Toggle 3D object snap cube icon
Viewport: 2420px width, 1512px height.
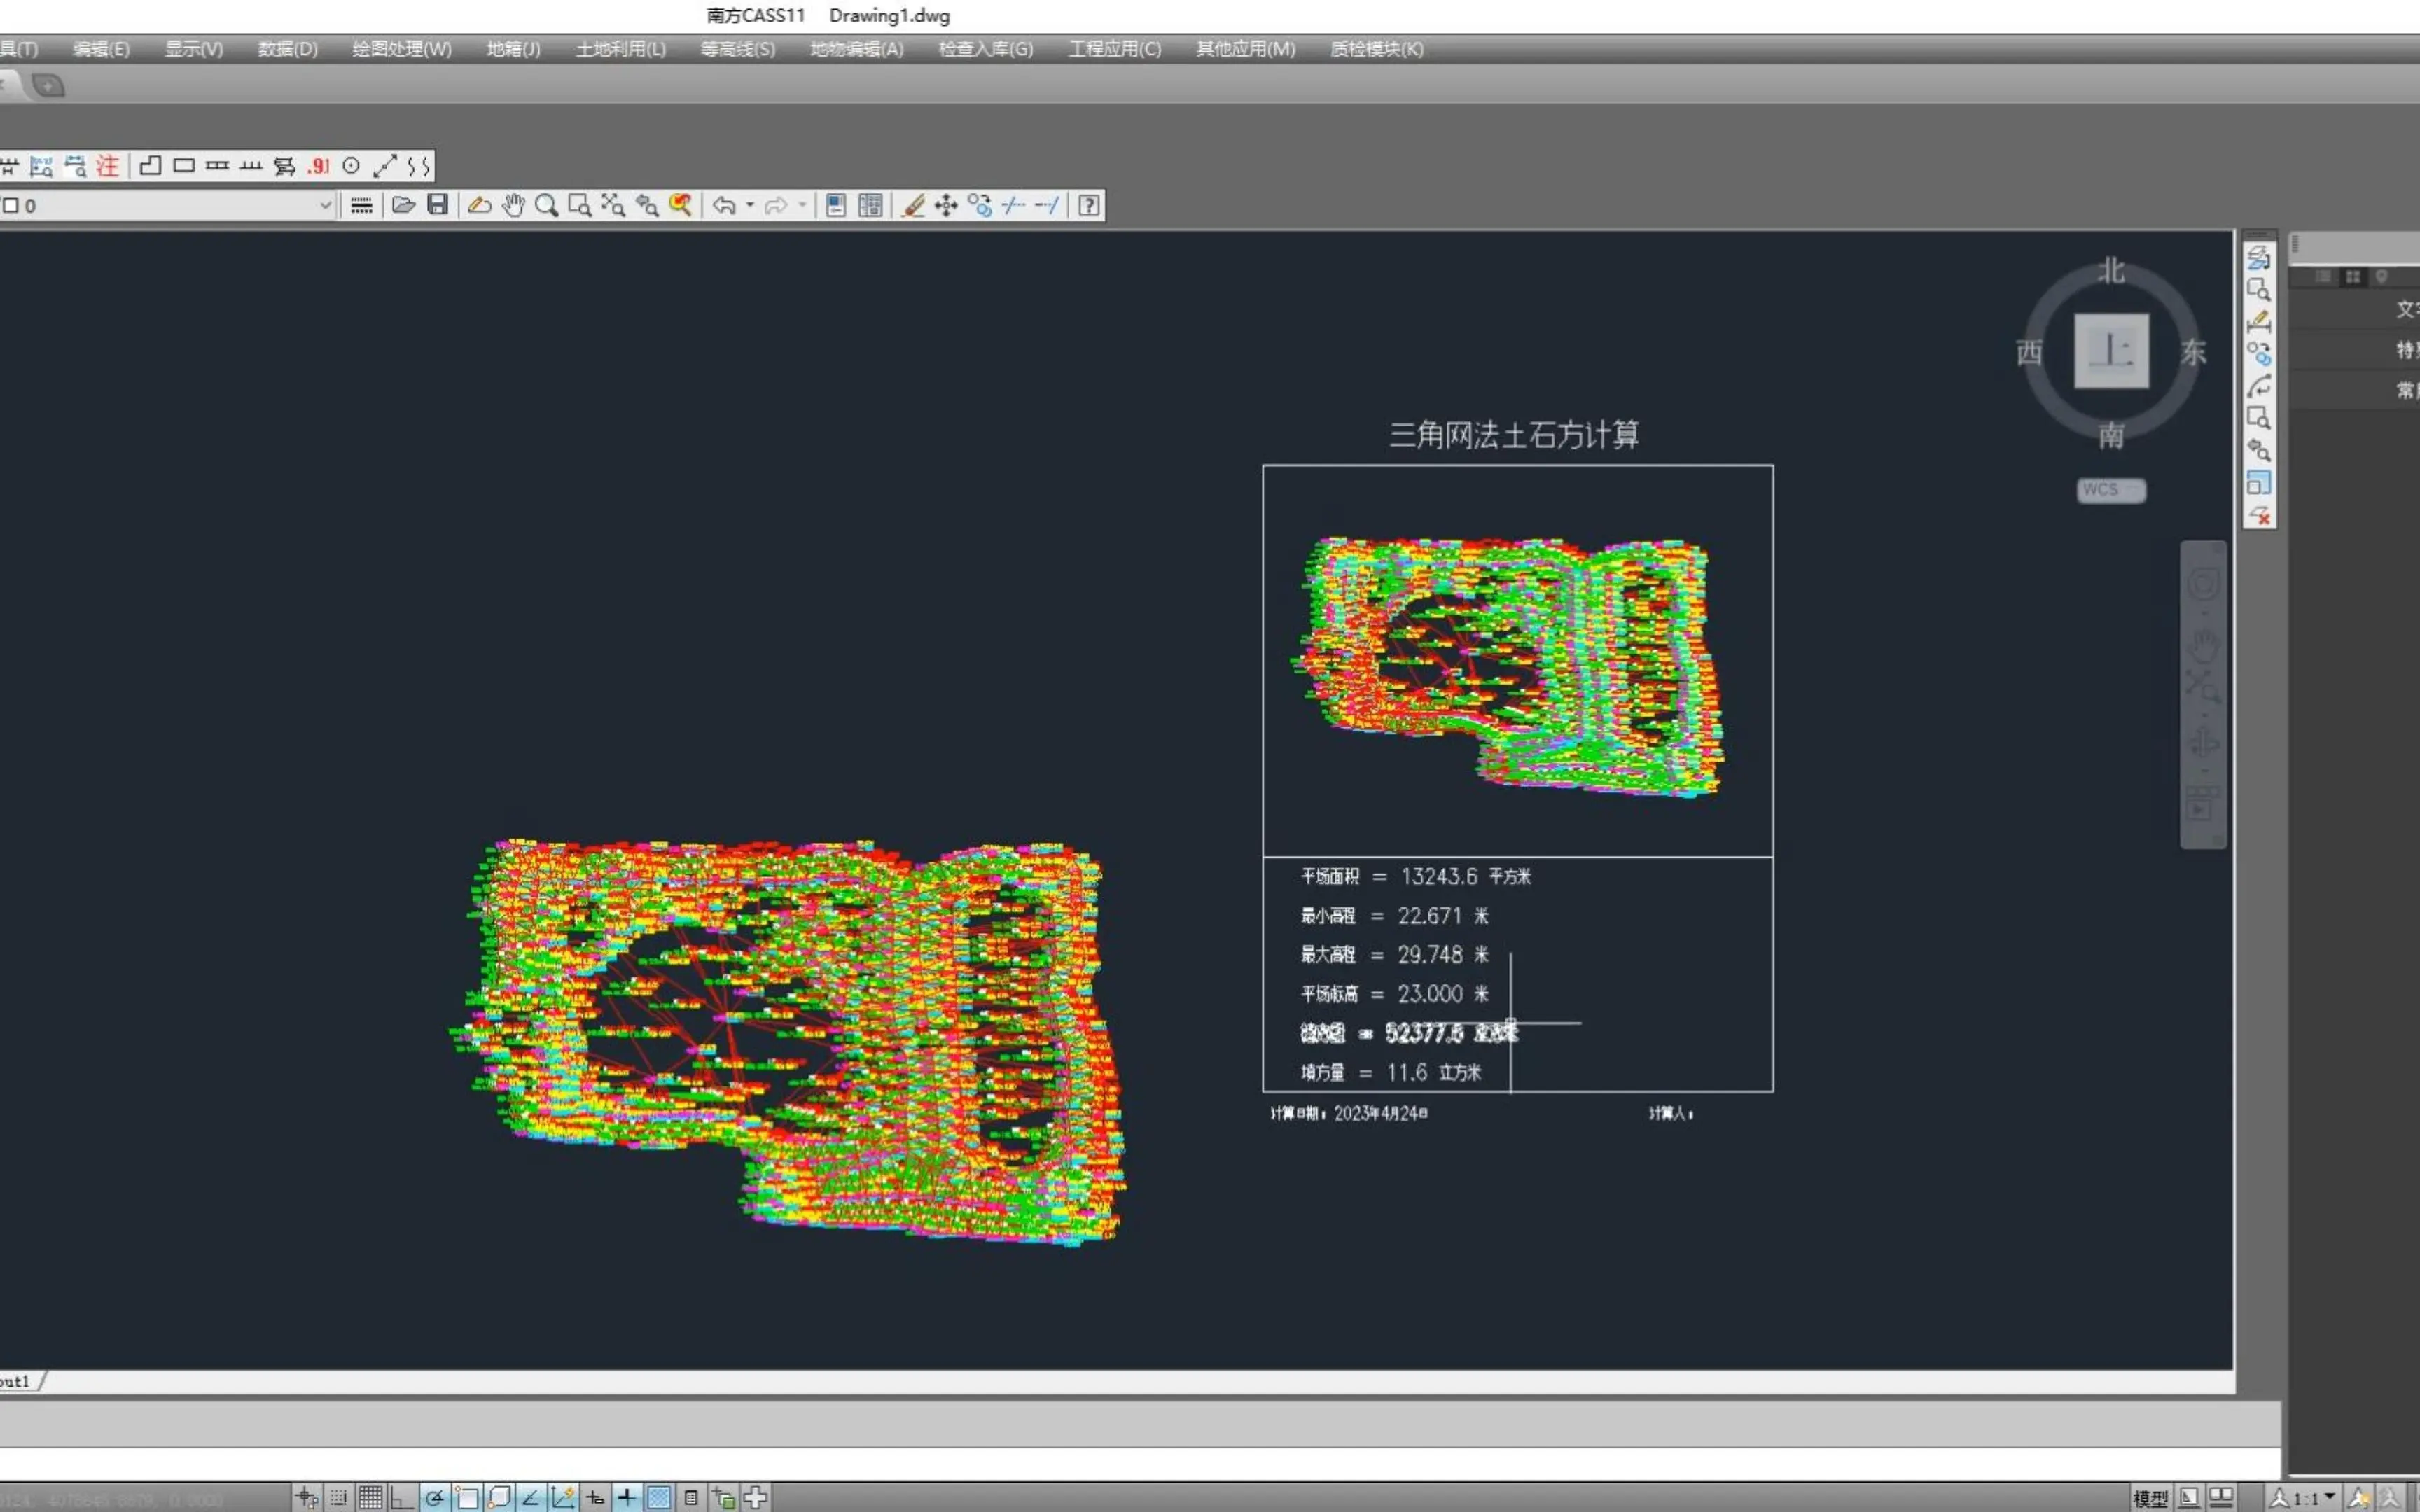499,1497
